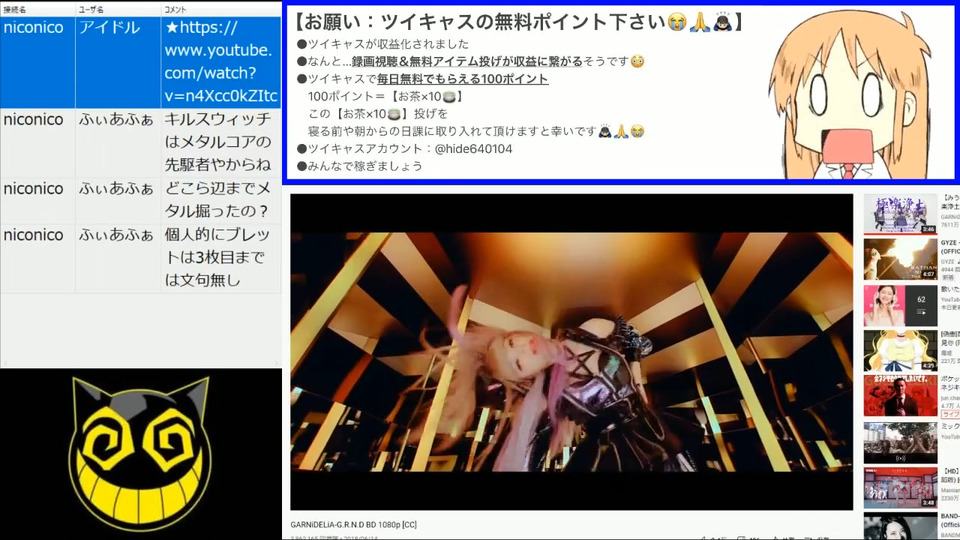
Task: Click the surprised anime girl image
Action: point(852,93)
